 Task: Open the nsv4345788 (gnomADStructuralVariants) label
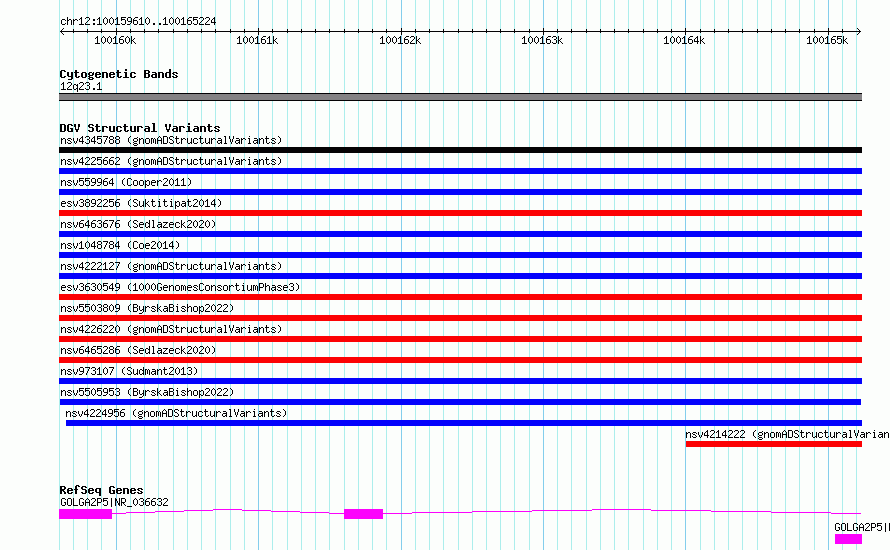click(x=171, y=140)
